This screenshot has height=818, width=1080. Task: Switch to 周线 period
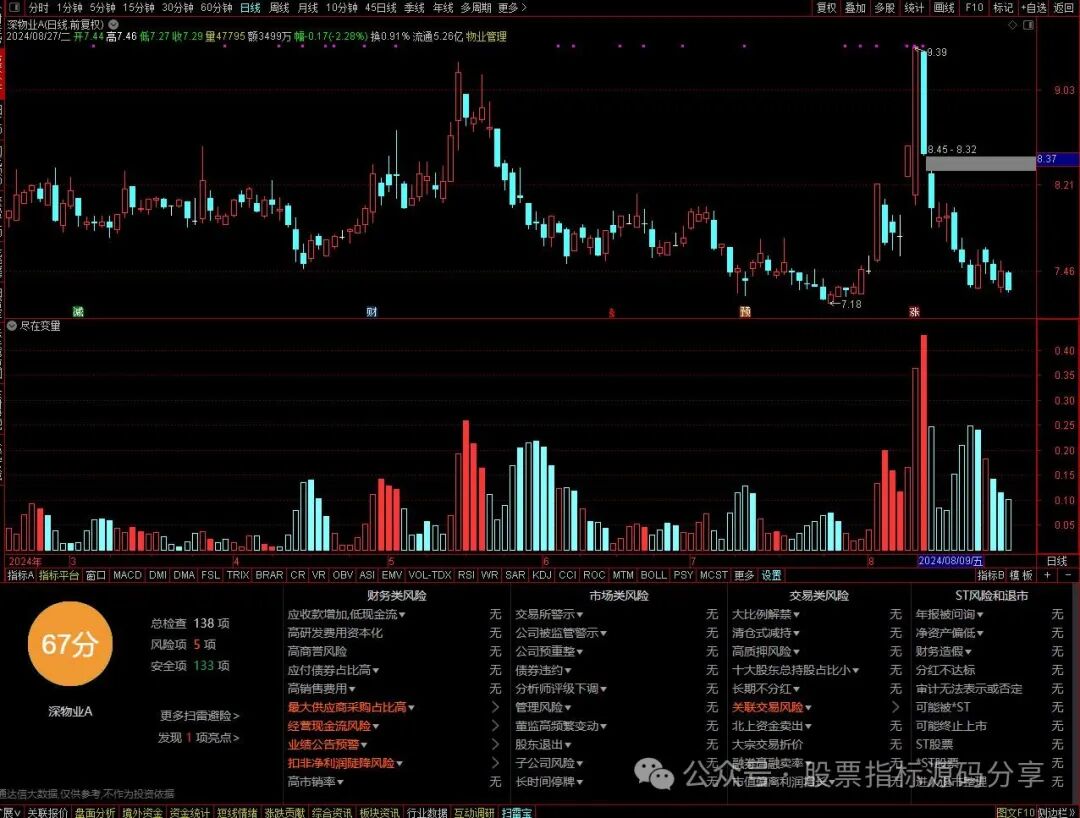coord(279,8)
